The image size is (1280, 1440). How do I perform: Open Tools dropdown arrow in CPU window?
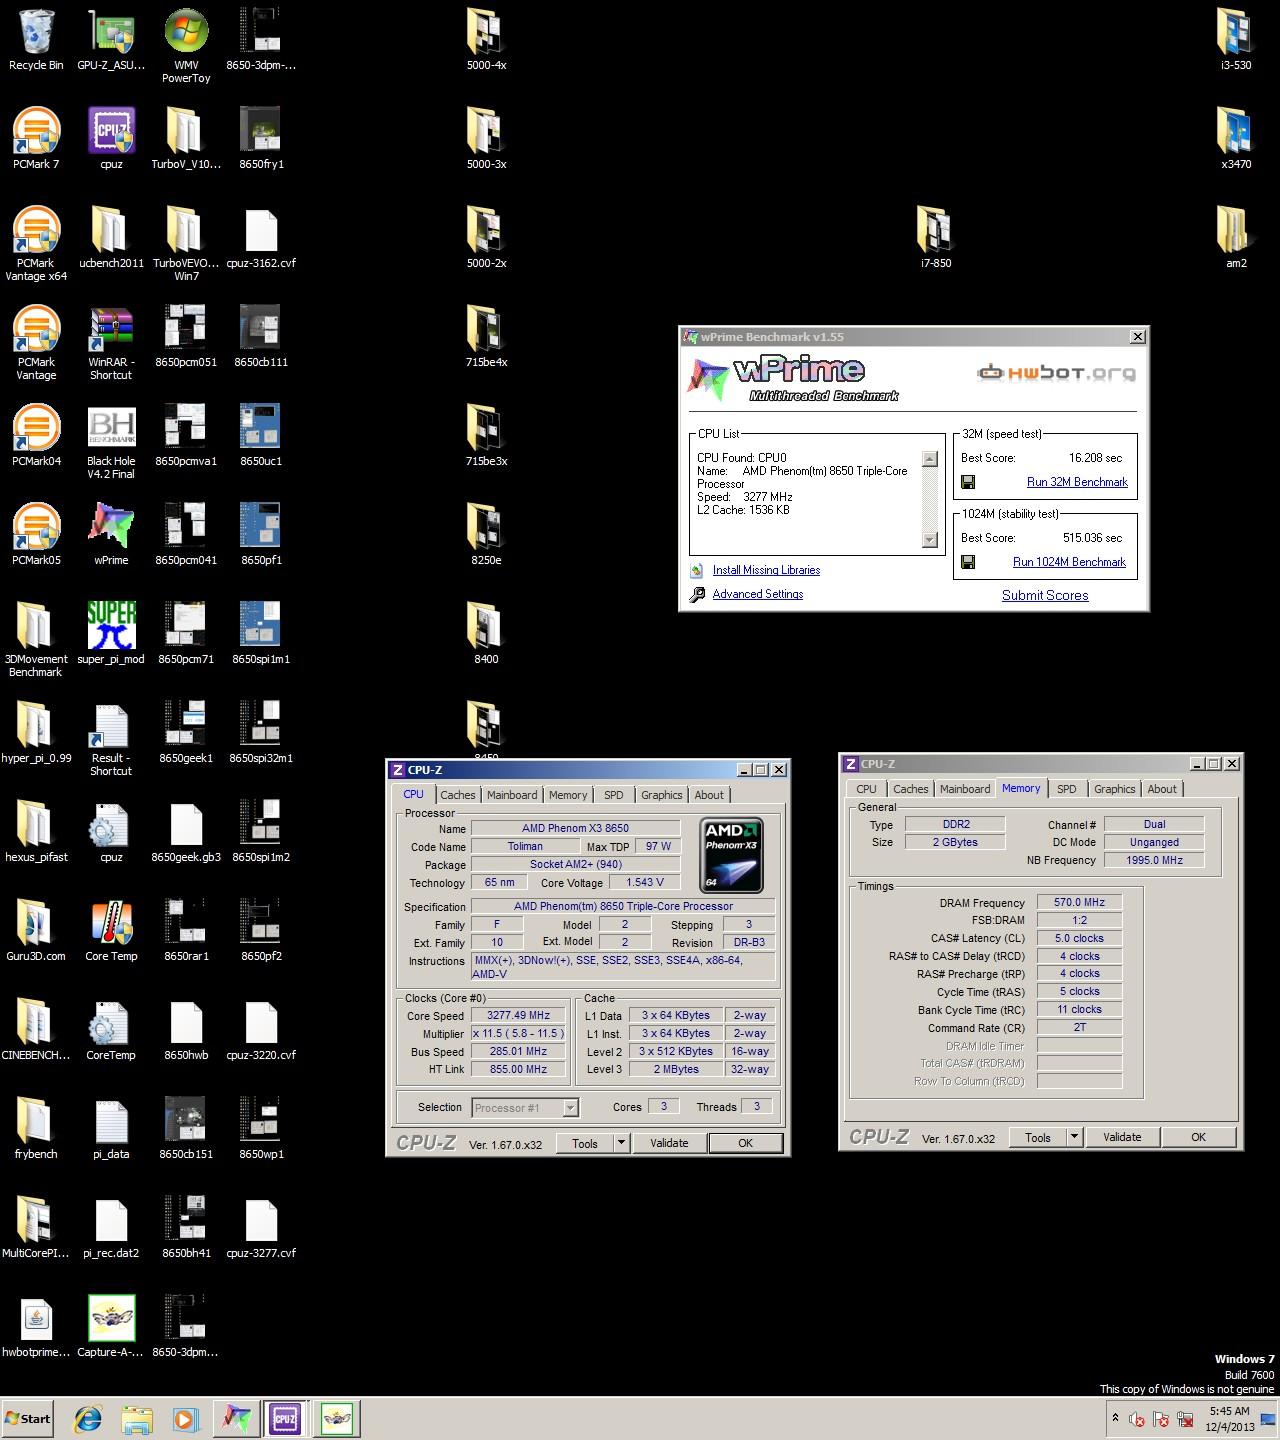click(x=621, y=1143)
